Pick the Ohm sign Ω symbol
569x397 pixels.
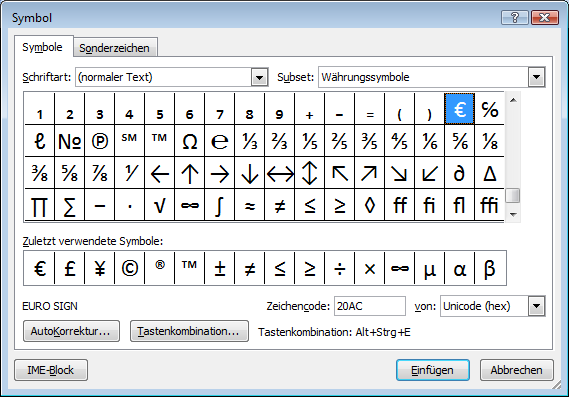[x=189, y=141]
